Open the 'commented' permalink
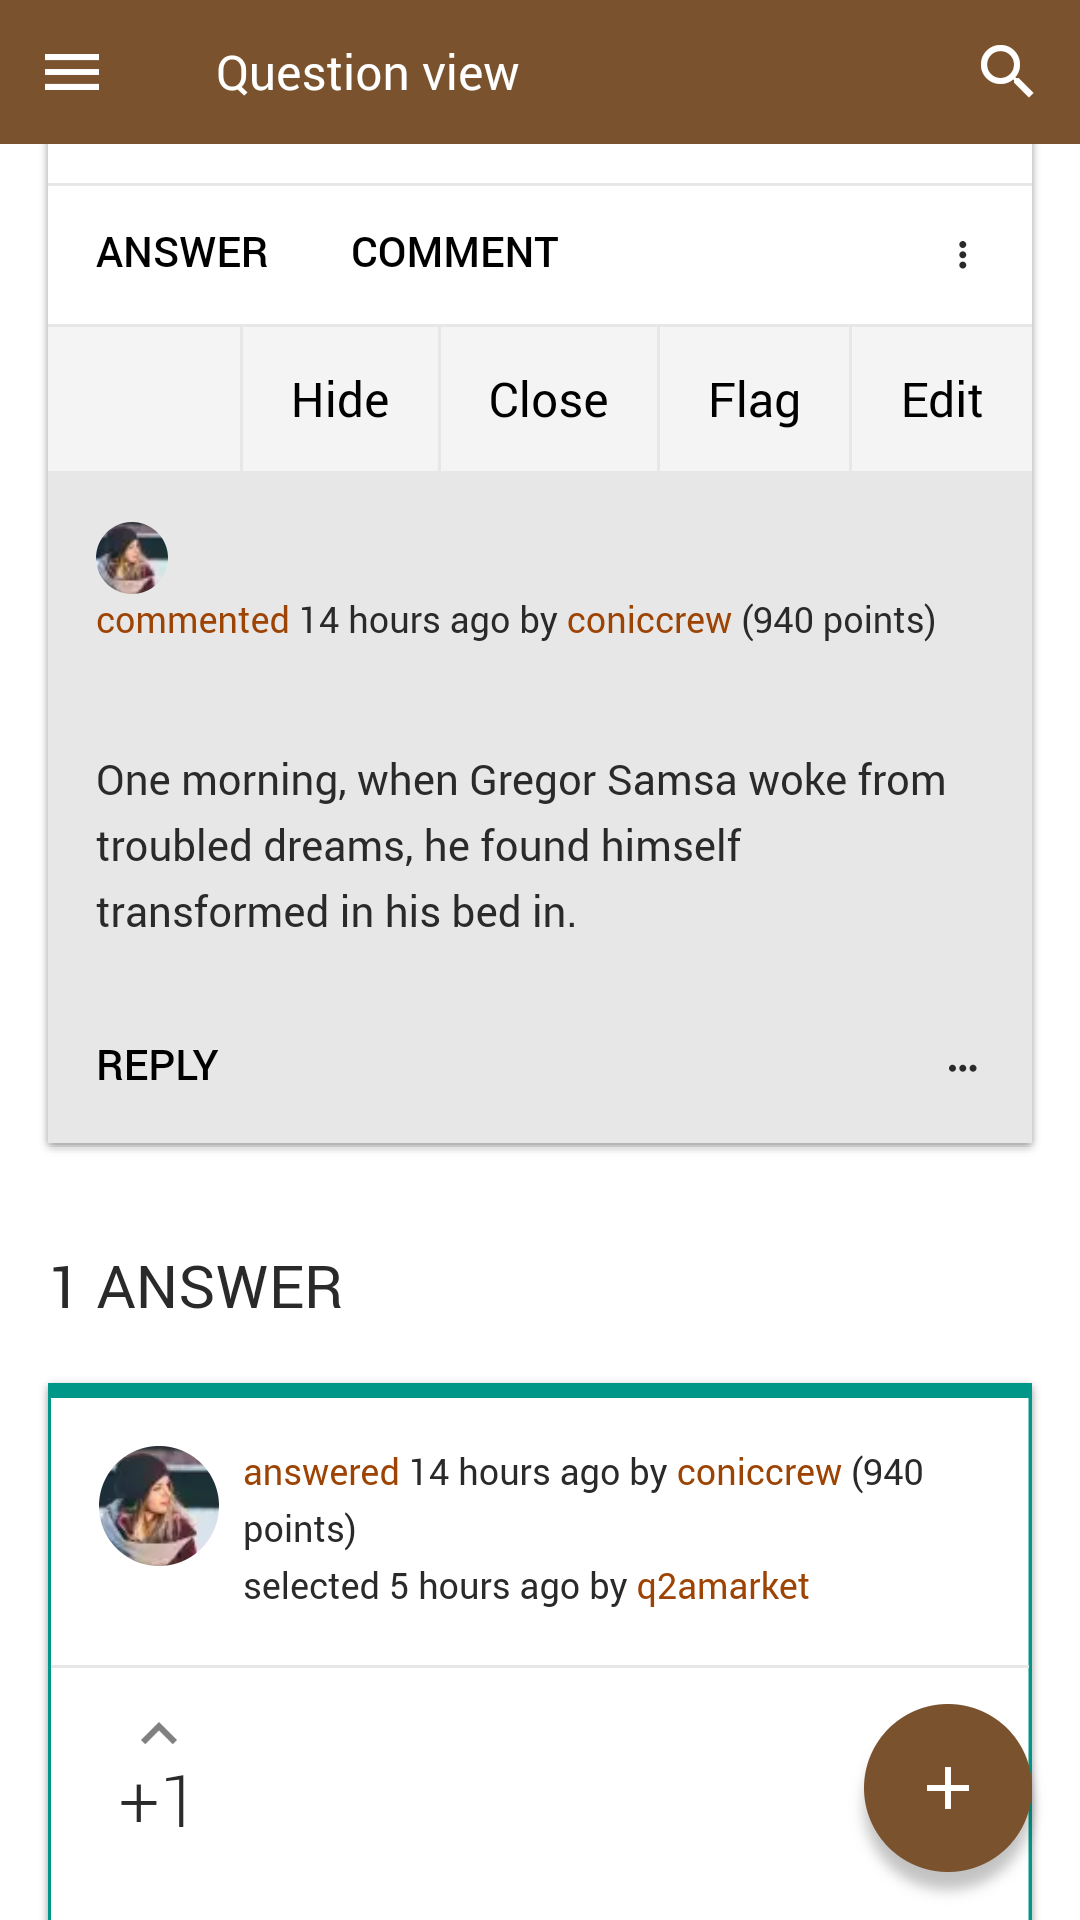The height and width of the screenshot is (1920, 1080). 193,621
